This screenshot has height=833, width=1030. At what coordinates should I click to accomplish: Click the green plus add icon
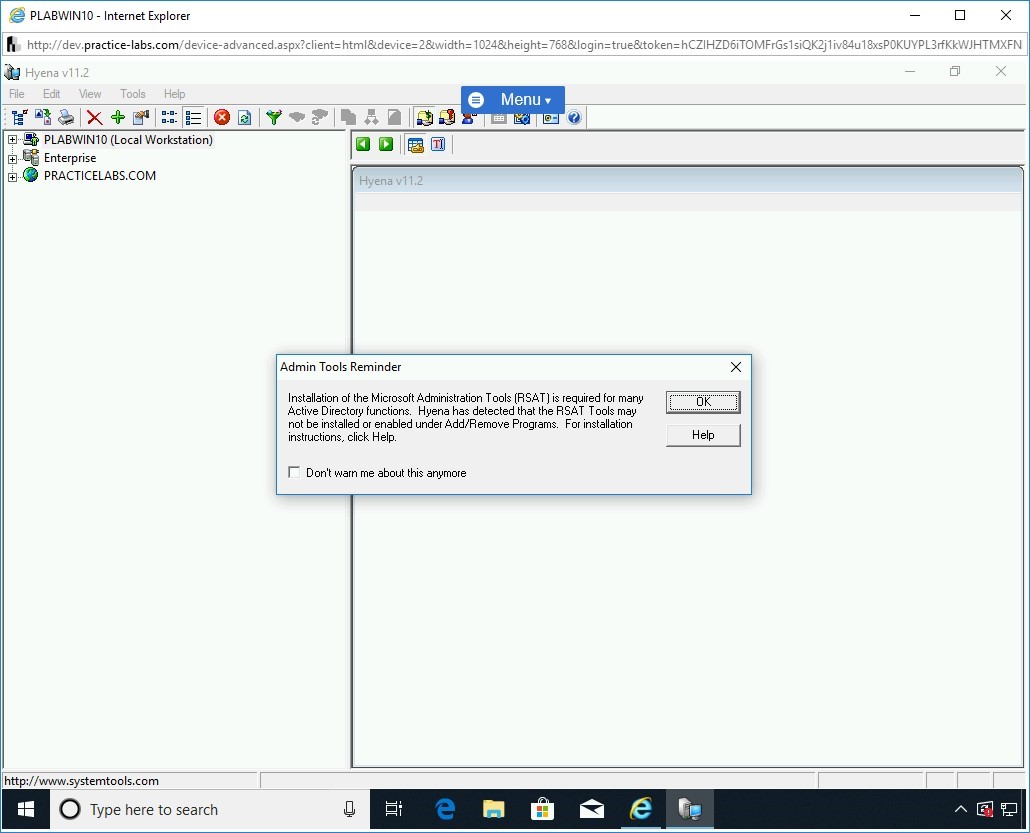(x=117, y=118)
